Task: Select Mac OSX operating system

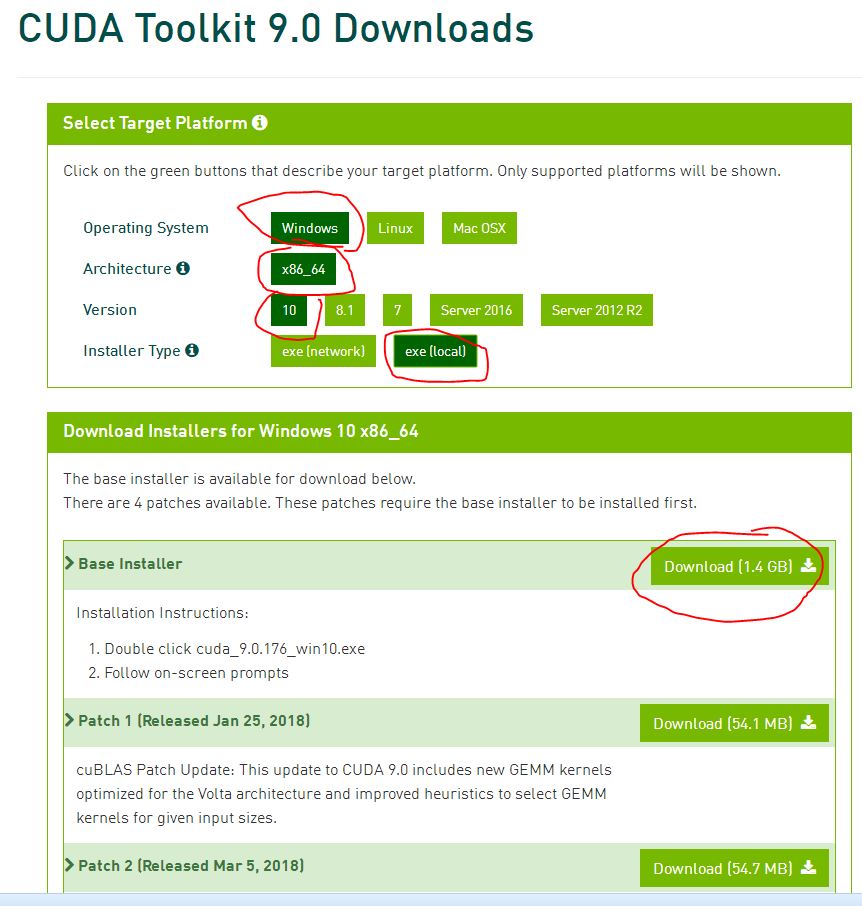Action: point(482,227)
